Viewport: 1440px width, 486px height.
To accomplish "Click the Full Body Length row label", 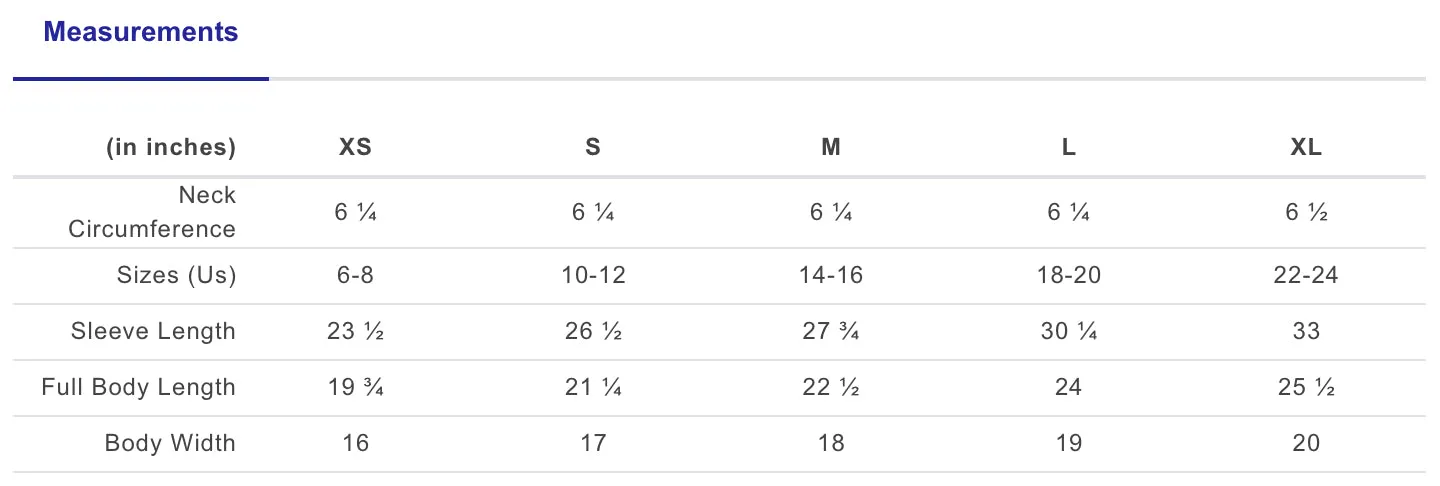I will click(x=138, y=387).
